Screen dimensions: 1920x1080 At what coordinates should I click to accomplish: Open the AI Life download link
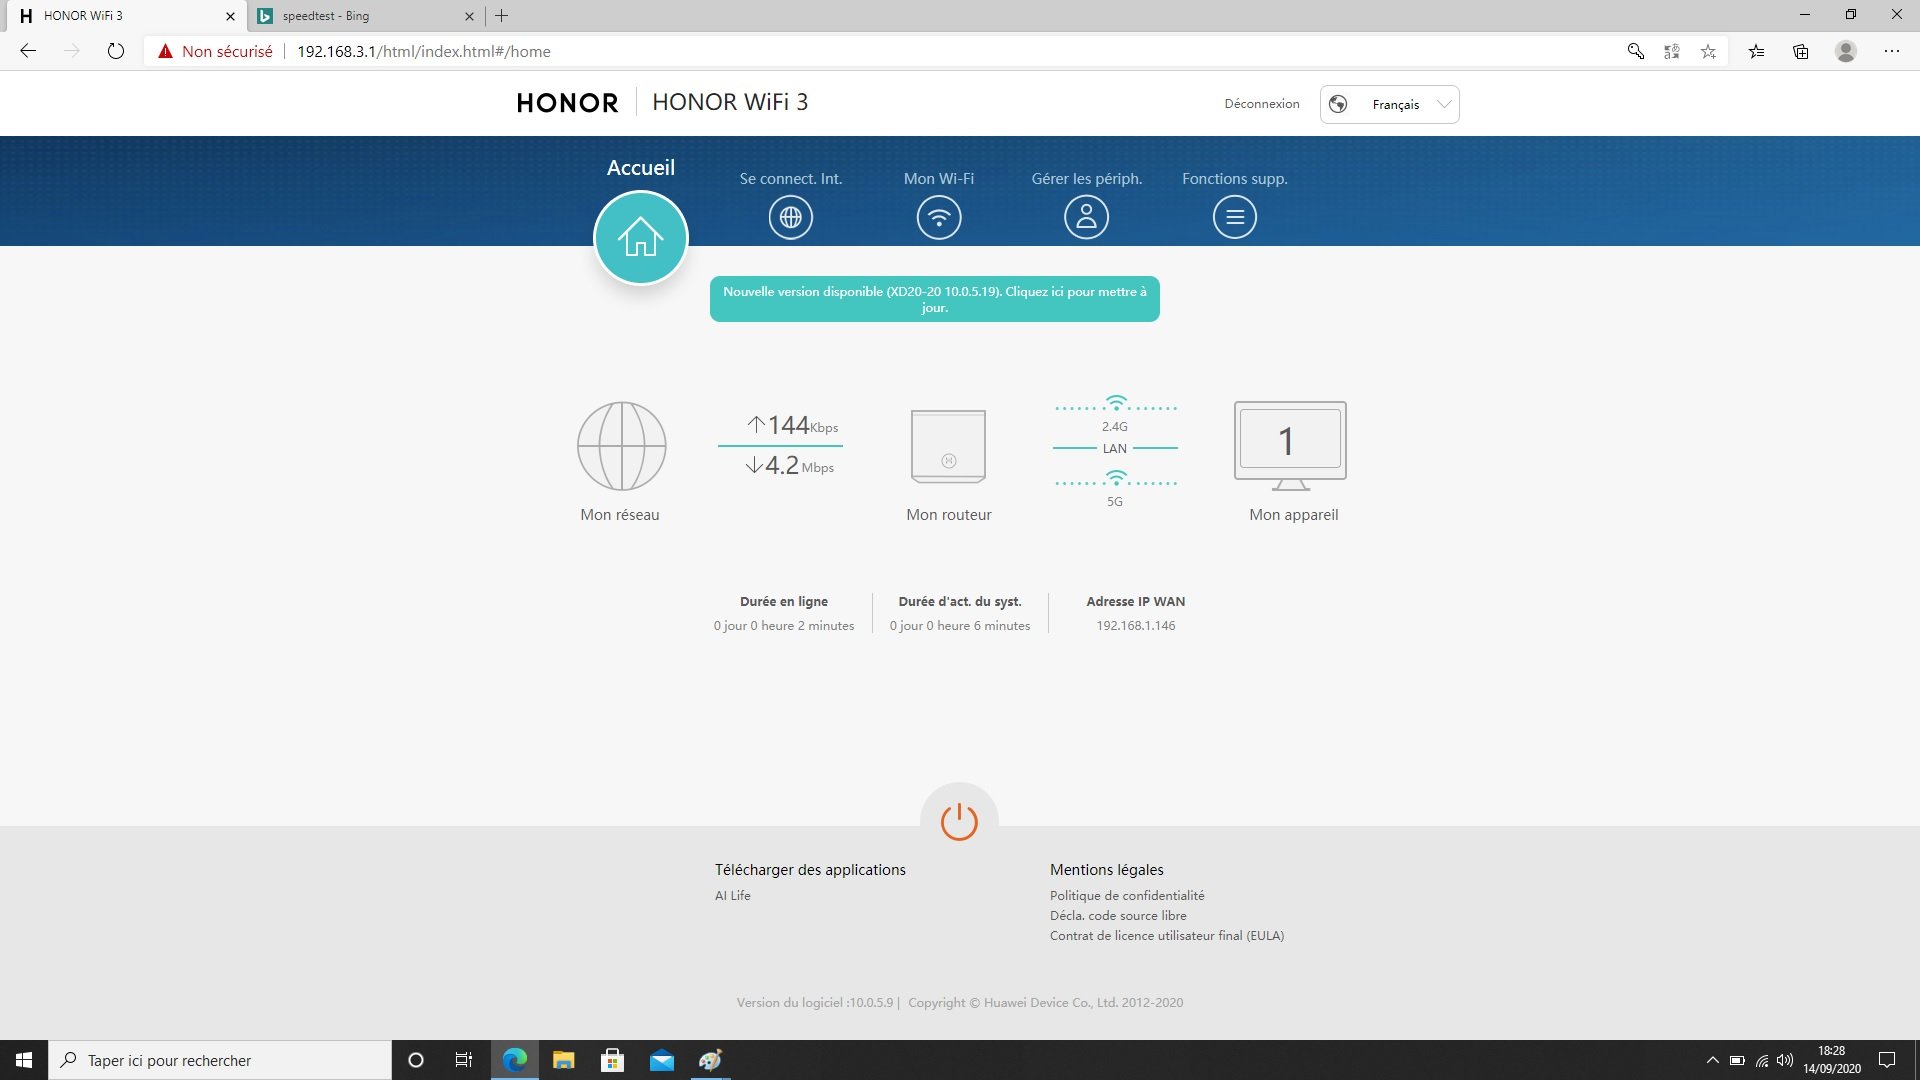(733, 896)
